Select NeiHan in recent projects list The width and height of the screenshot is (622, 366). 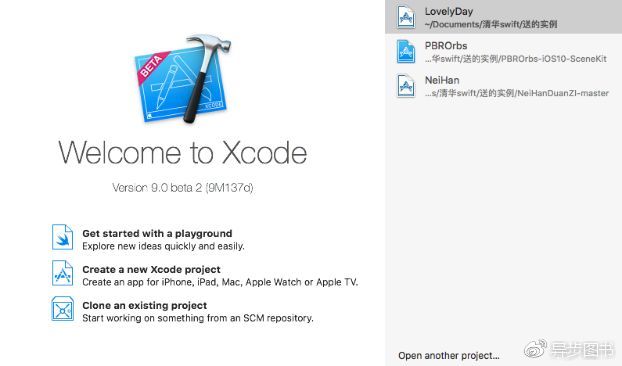pyautogui.click(x=503, y=86)
